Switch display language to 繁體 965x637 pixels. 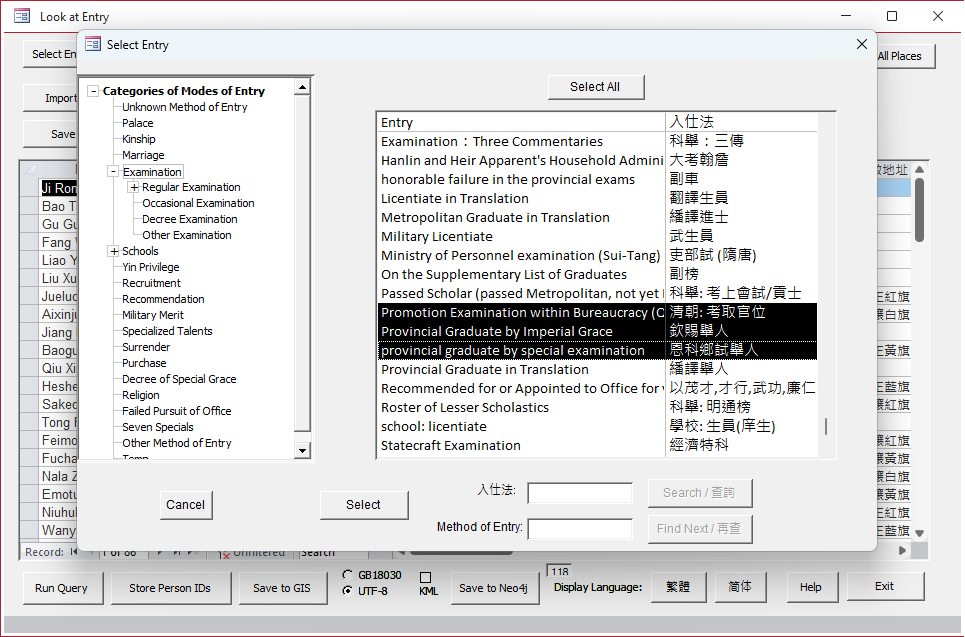tap(677, 587)
